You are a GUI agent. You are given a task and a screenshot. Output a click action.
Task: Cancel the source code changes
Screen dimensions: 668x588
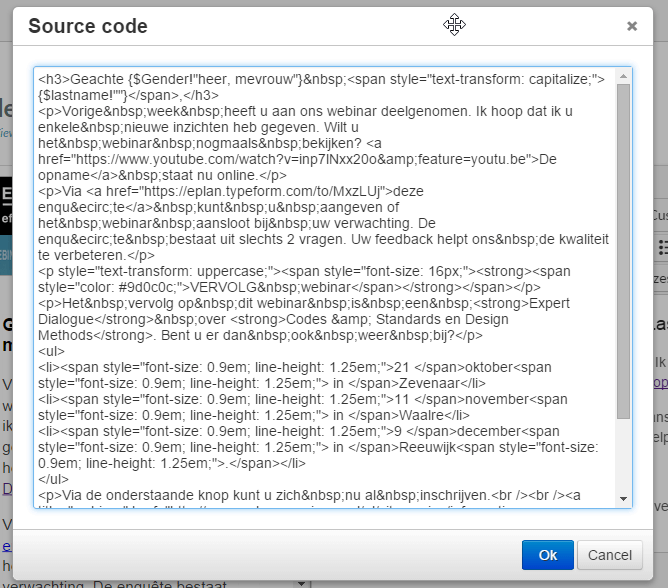pyautogui.click(x=610, y=555)
